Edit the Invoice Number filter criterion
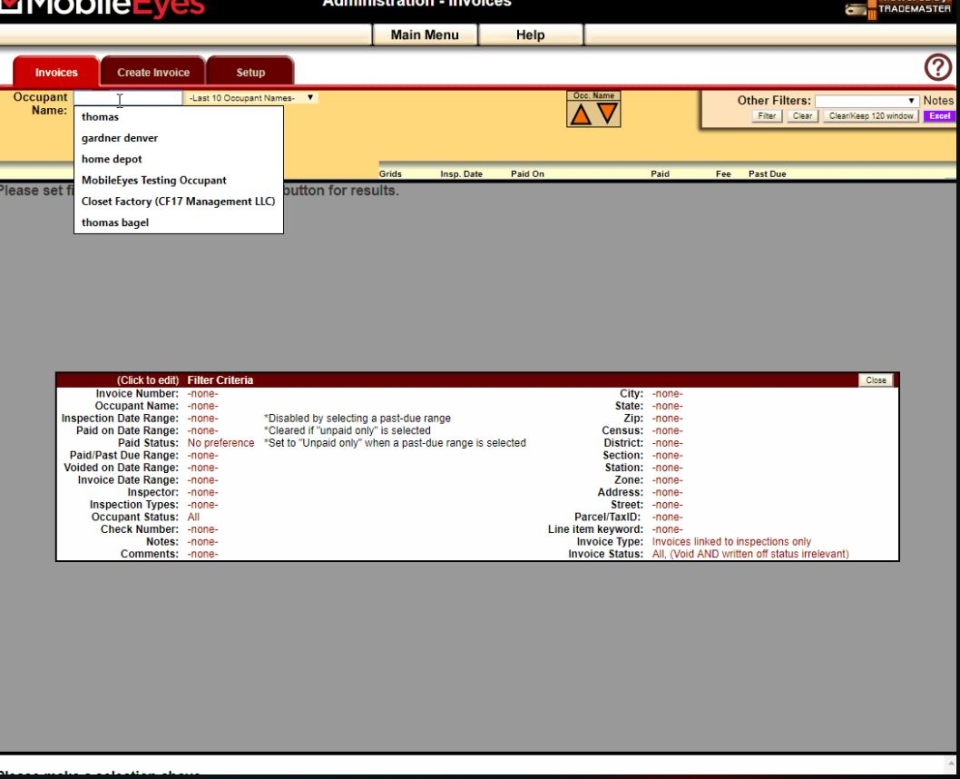The image size is (960, 779). pos(203,394)
